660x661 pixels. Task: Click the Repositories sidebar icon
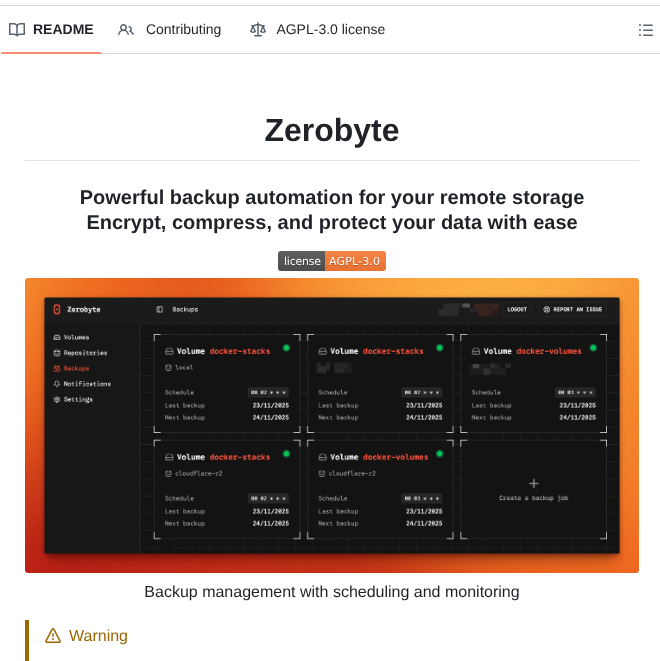click(57, 353)
